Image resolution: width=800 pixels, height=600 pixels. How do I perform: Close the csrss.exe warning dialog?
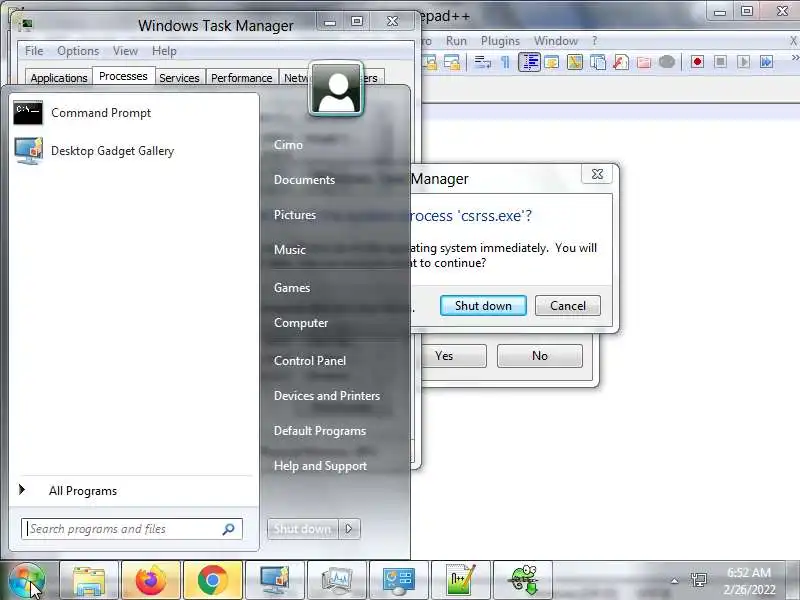[x=597, y=174]
